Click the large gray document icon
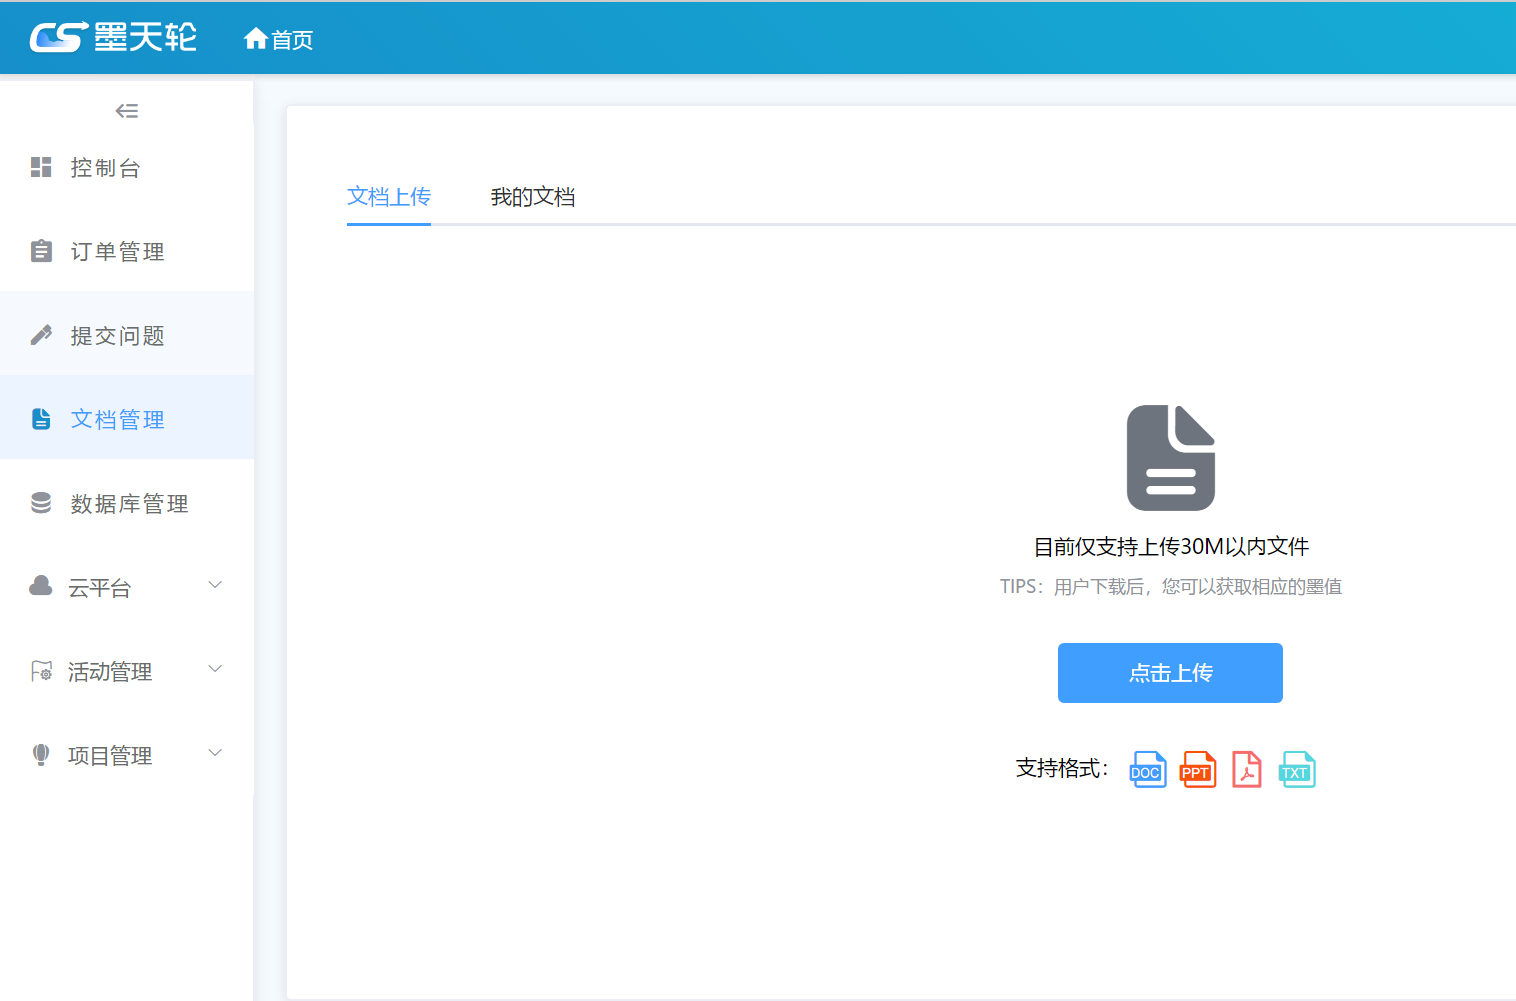This screenshot has width=1516, height=1001. 1170,458
